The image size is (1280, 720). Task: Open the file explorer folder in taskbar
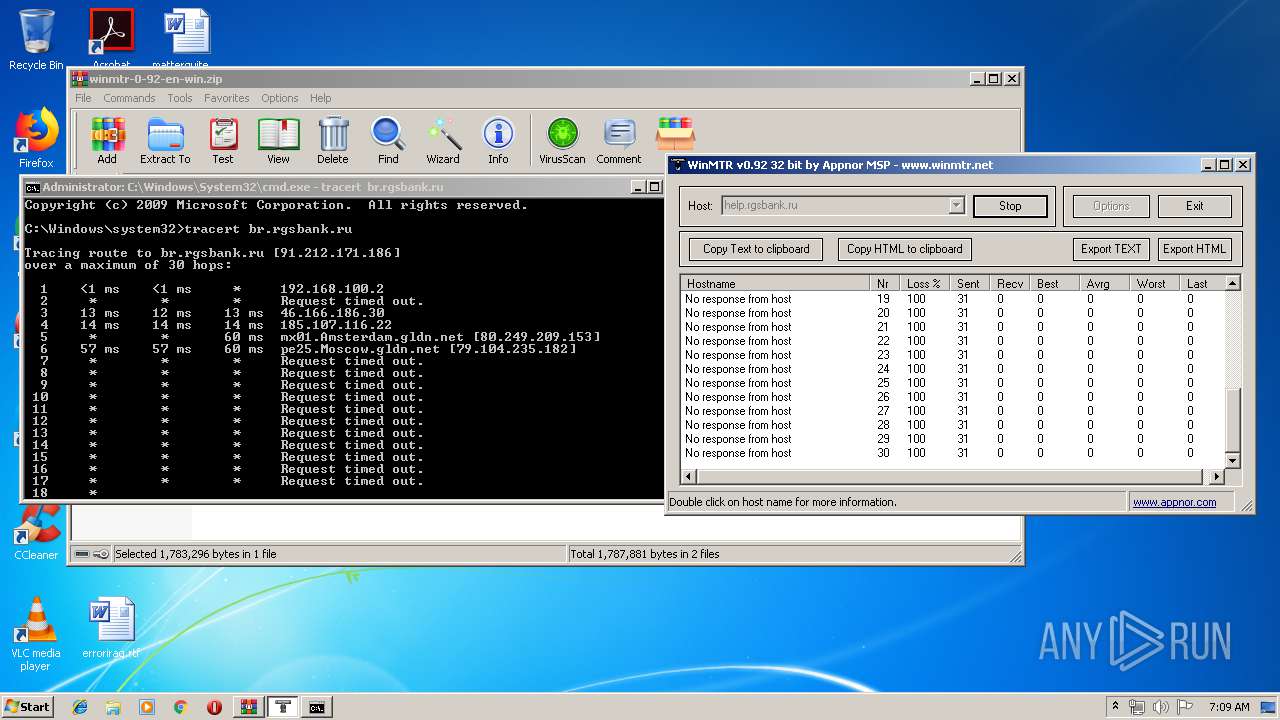coord(113,707)
